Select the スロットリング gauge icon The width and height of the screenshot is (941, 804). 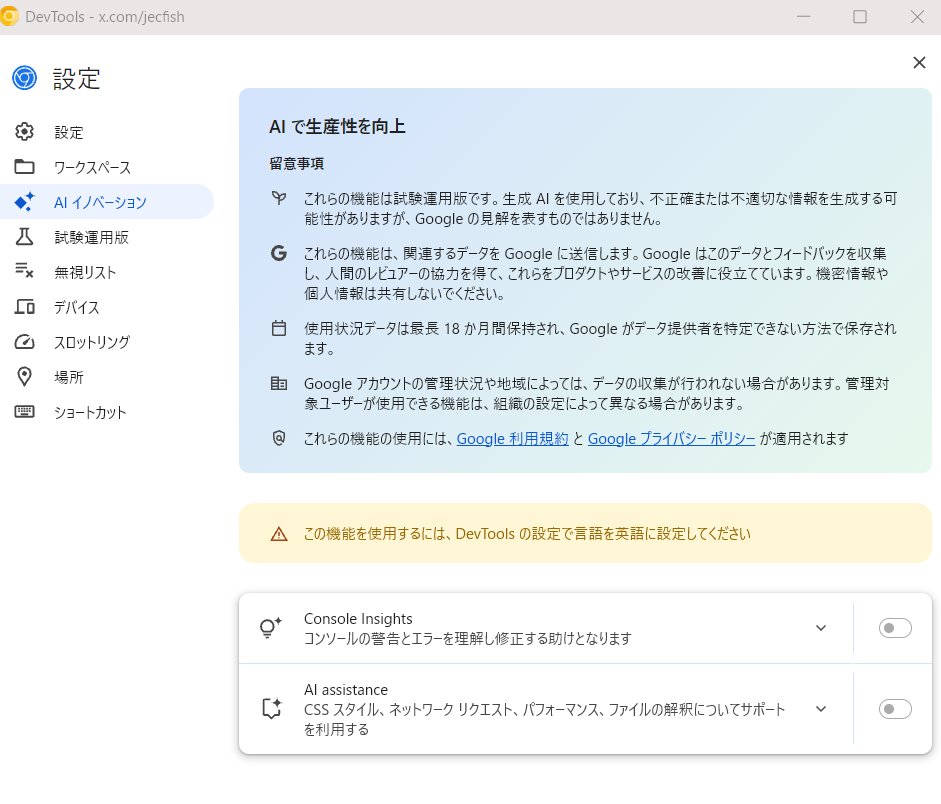[x=24, y=342]
